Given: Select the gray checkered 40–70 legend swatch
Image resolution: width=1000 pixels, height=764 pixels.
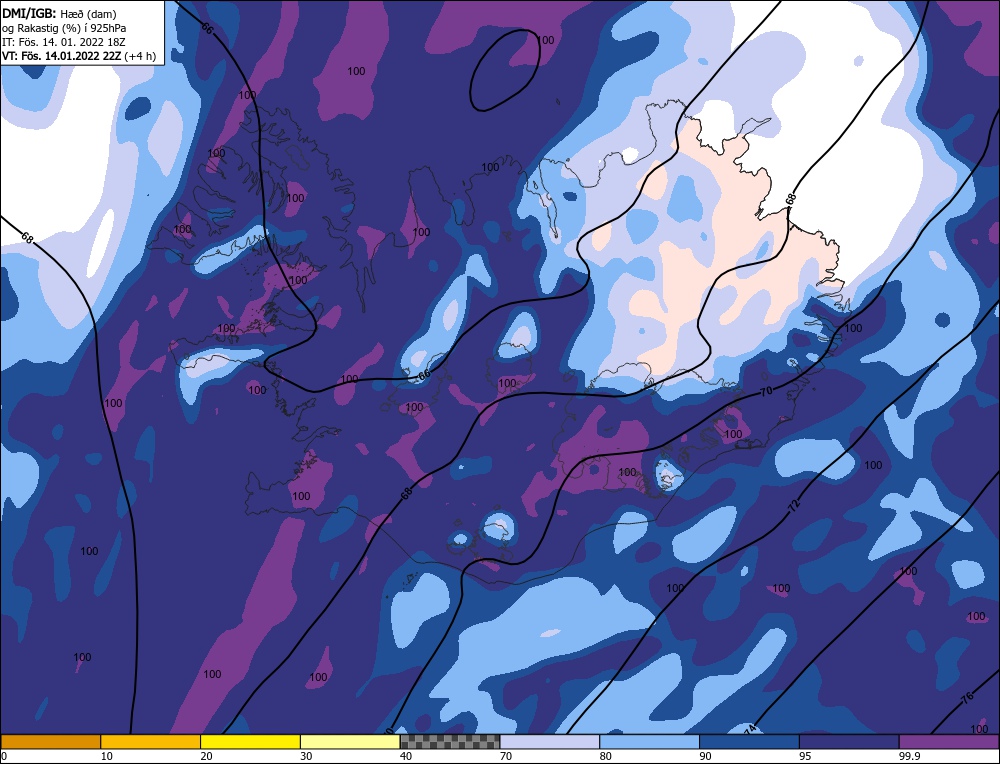Looking at the screenshot, I should pos(450,741).
